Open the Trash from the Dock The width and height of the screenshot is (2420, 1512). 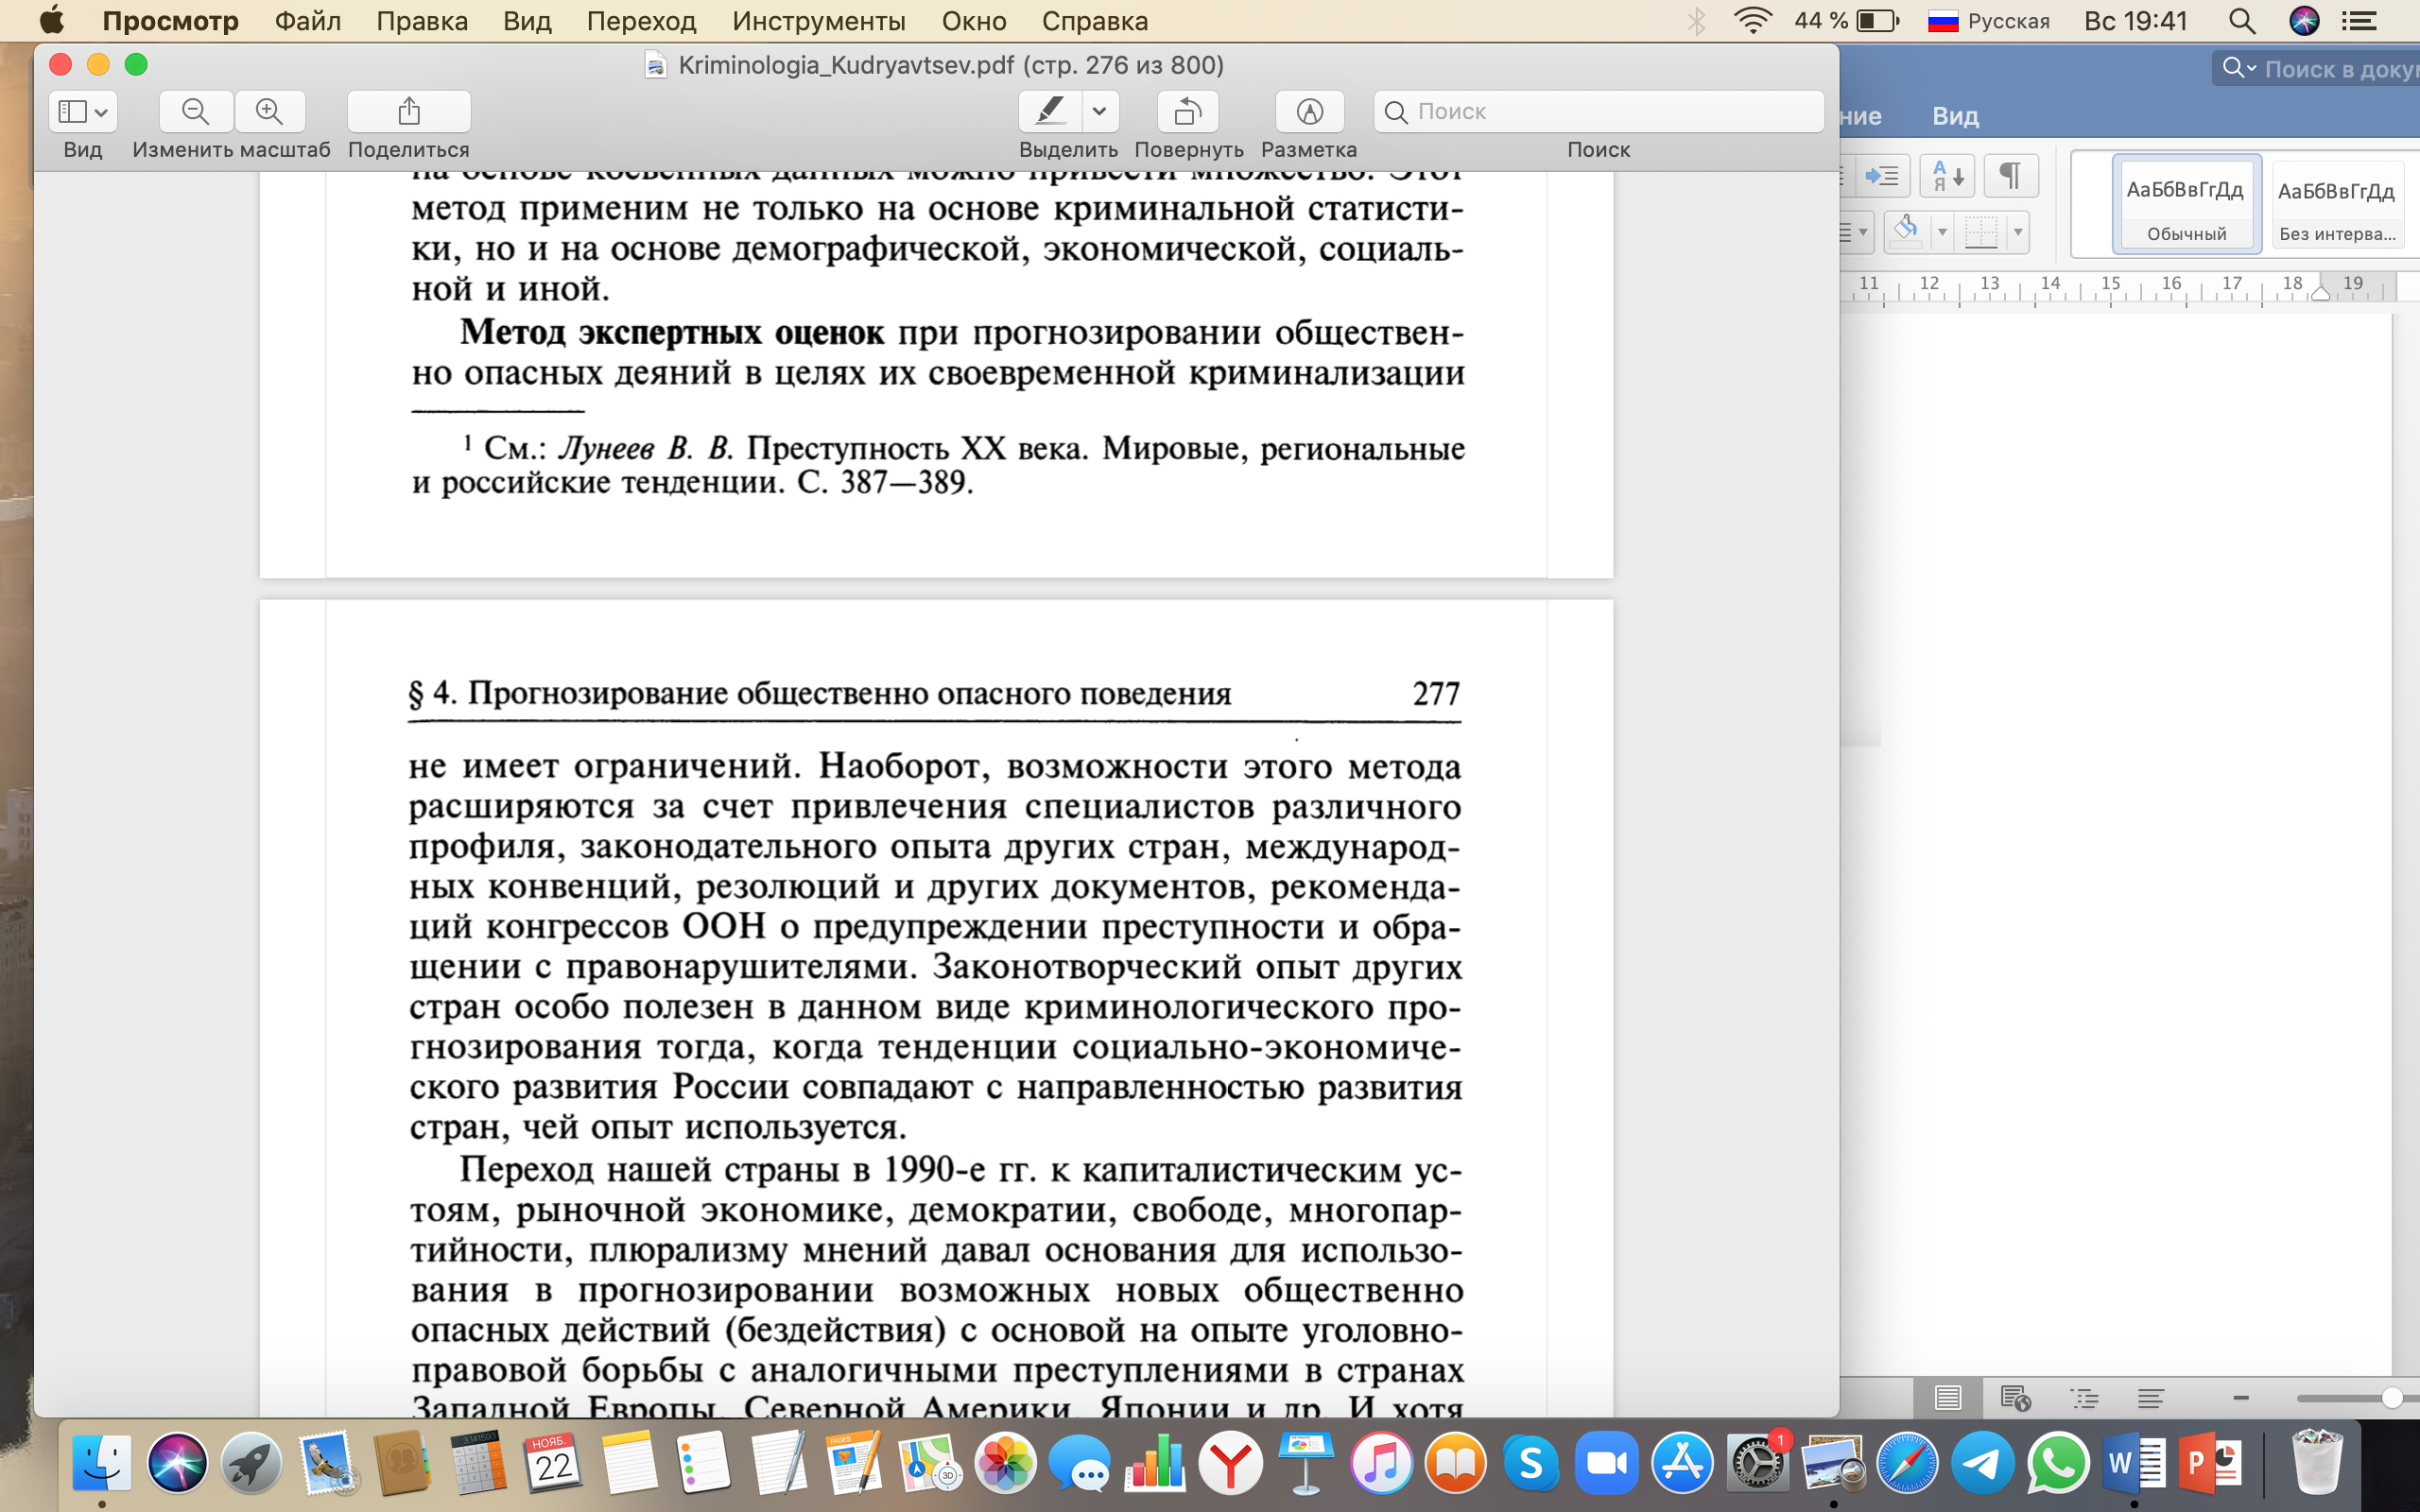point(2318,1463)
